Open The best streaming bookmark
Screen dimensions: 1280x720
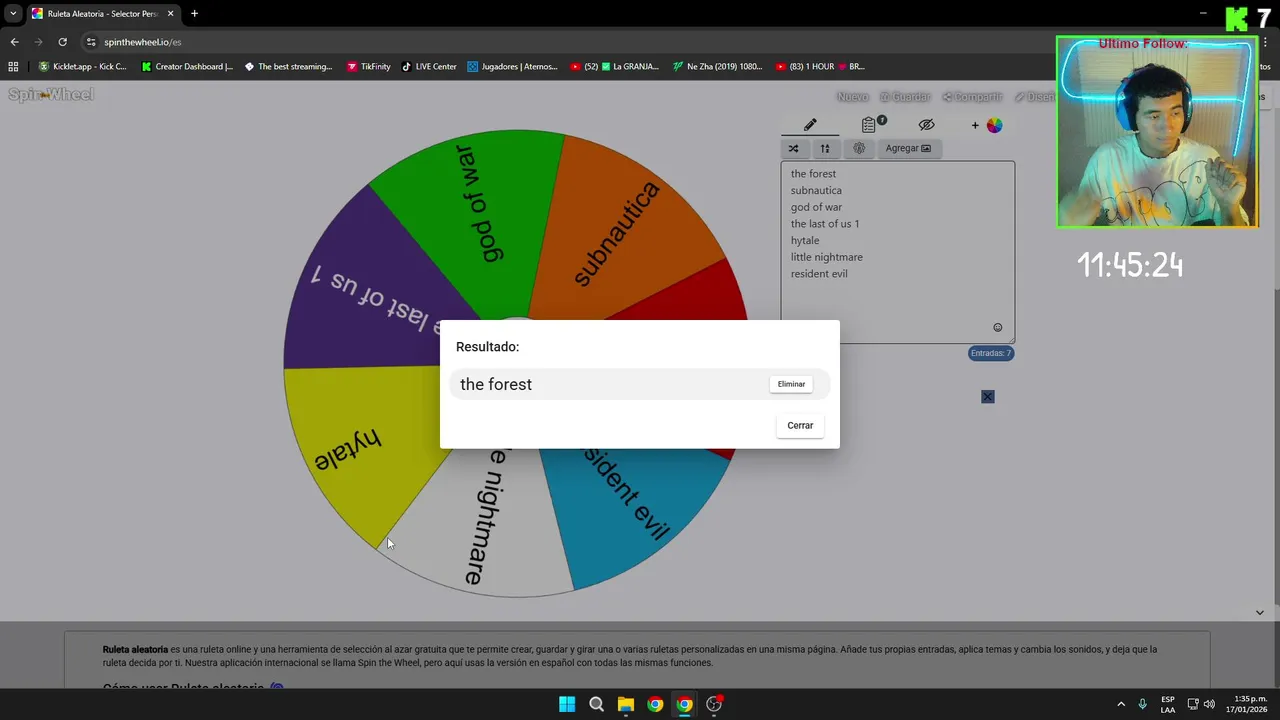(x=289, y=67)
